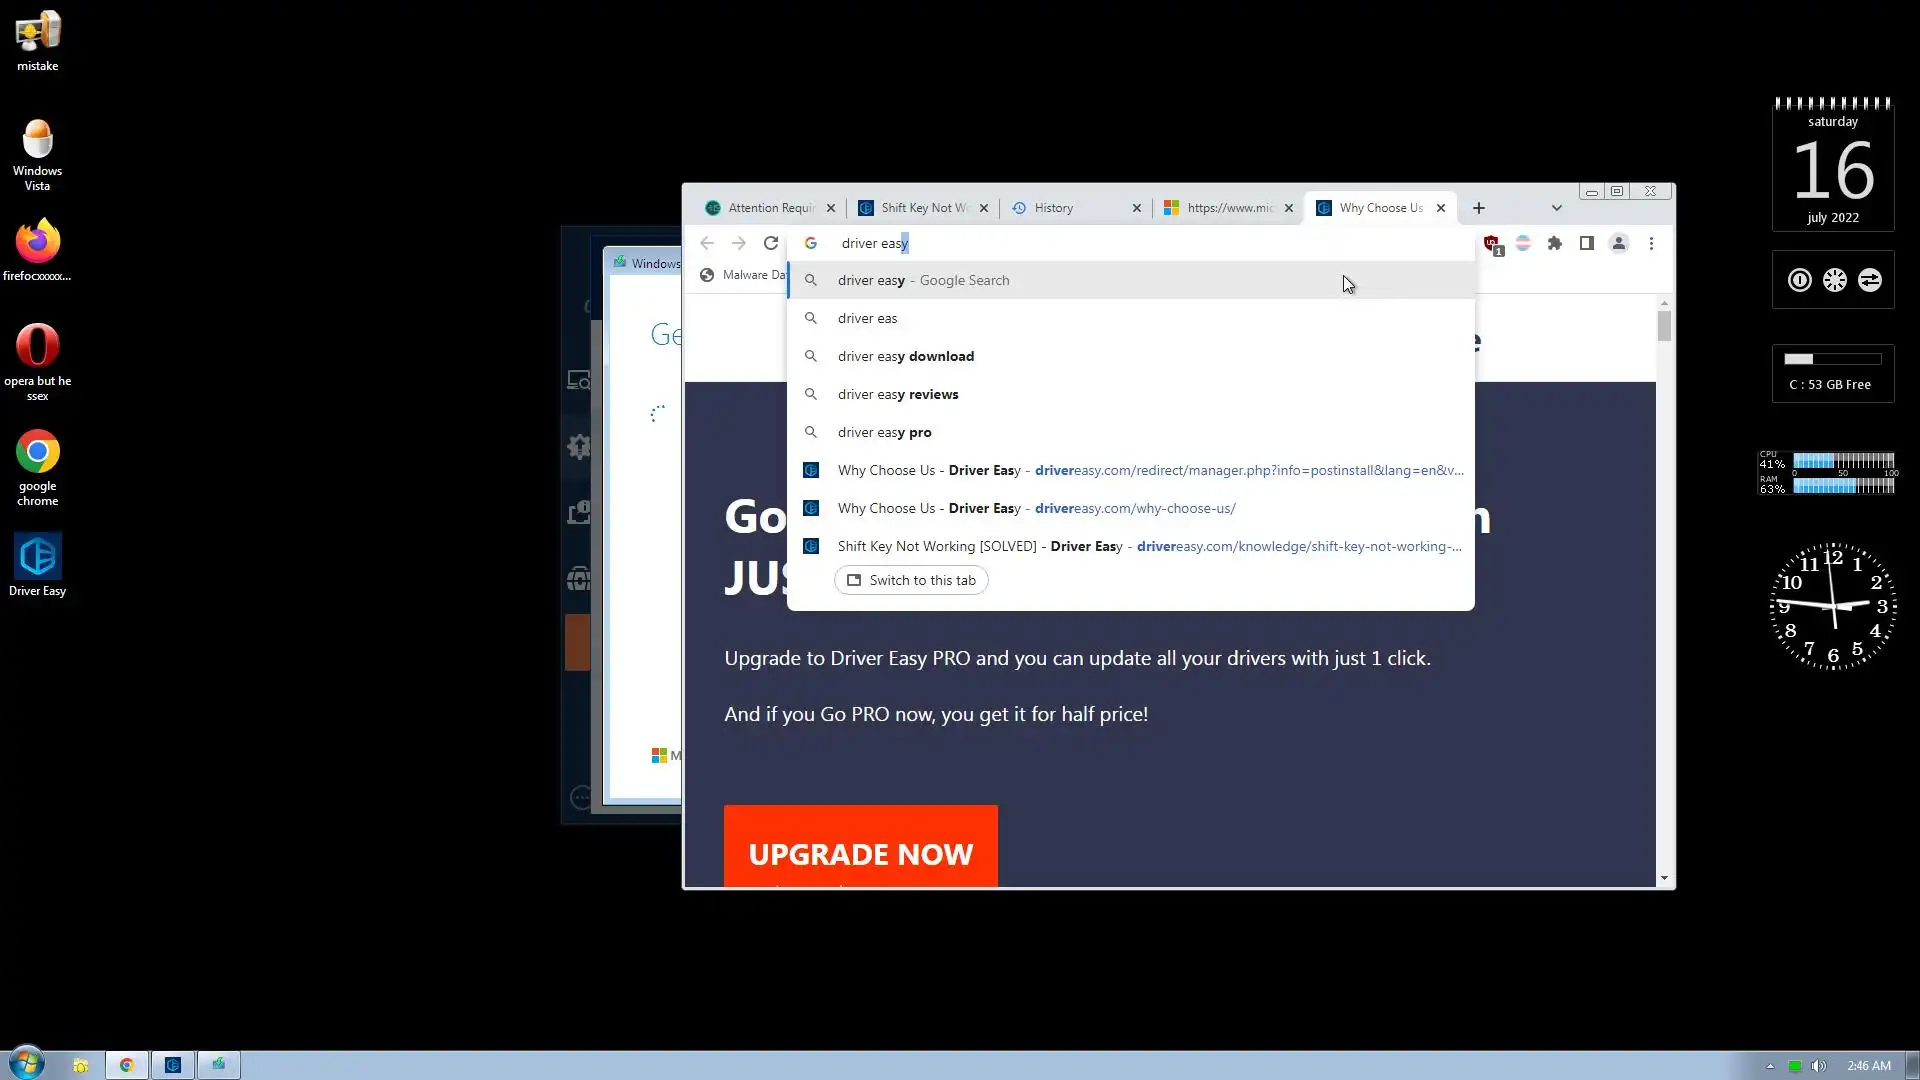Image resolution: width=1920 pixels, height=1080 pixels.
Task: Click the address bar text field
Action: pos(1100,243)
